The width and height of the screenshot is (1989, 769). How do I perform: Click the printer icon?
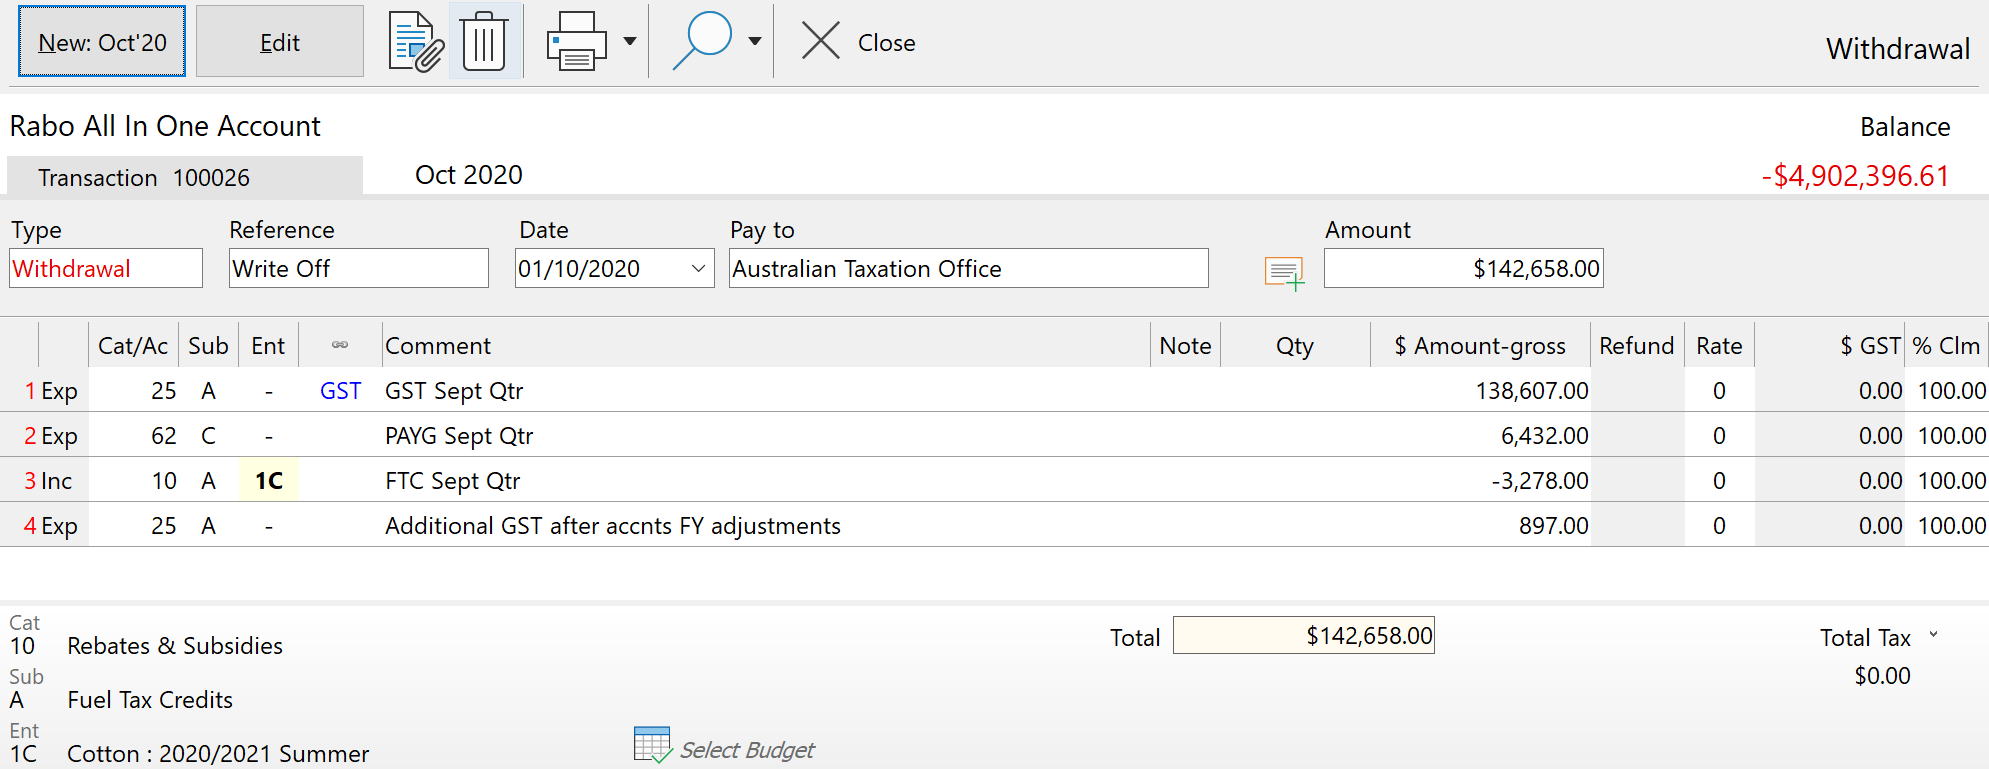tap(576, 42)
